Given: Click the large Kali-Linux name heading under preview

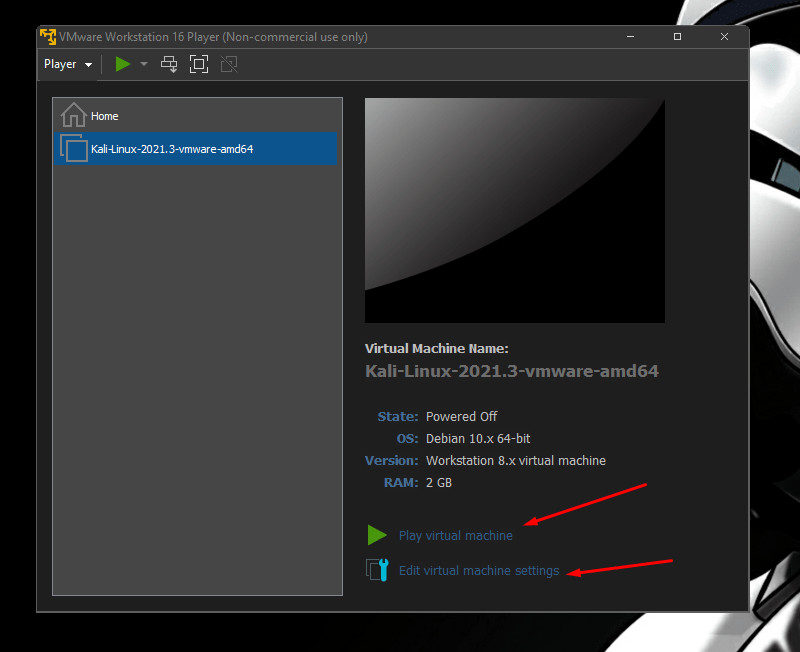Looking at the screenshot, I should 512,372.
